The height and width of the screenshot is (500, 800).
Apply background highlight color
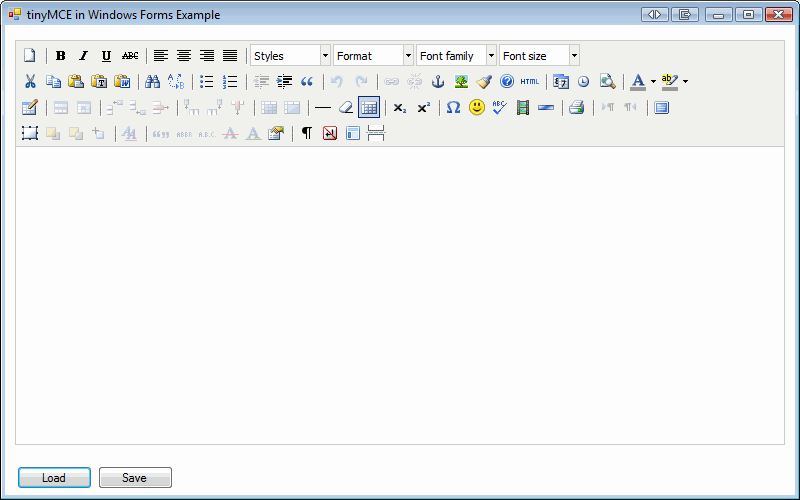coord(669,81)
